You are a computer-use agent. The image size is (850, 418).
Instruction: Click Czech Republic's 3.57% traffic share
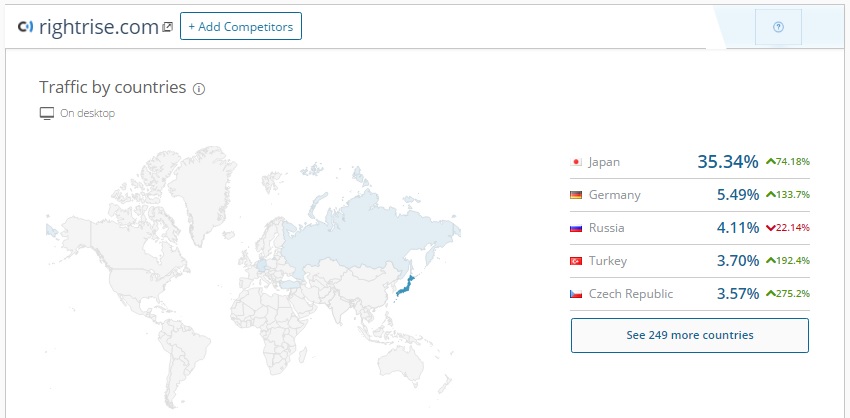[738, 294]
